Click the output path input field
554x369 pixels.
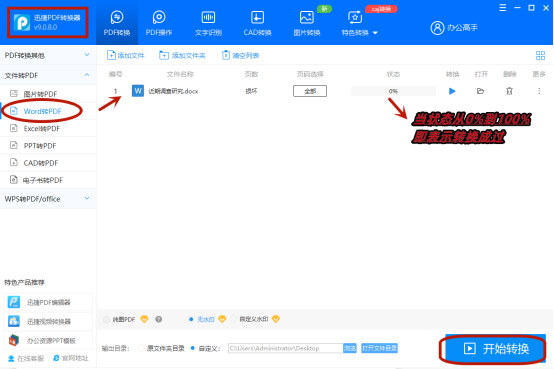click(285, 348)
